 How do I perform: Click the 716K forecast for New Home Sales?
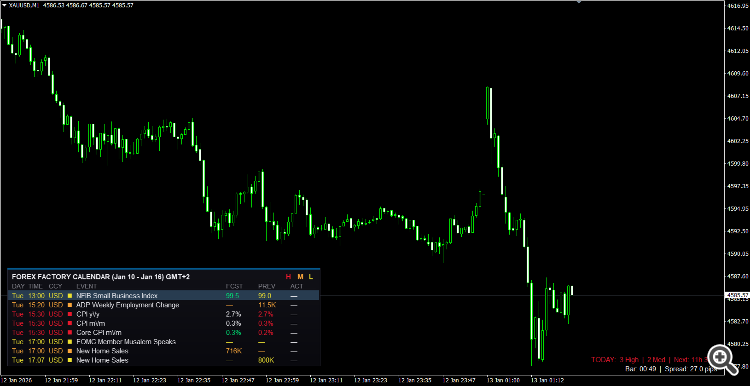point(234,351)
